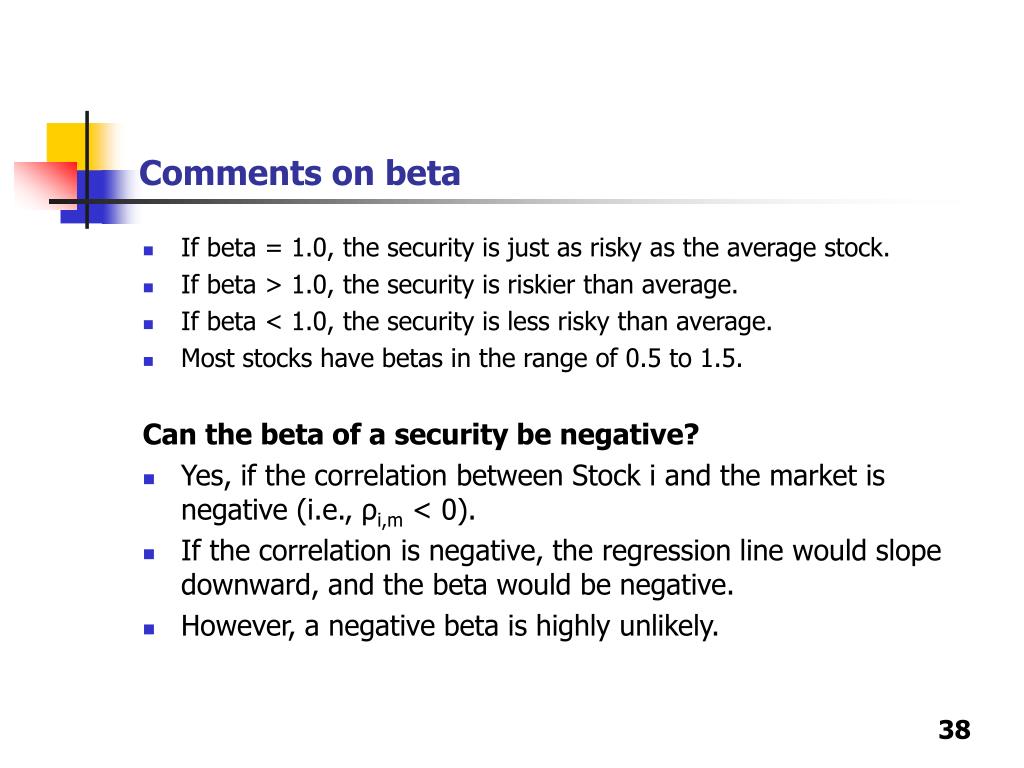Click the bullet before 'If beta > 1.0'

(x=149, y=287)
